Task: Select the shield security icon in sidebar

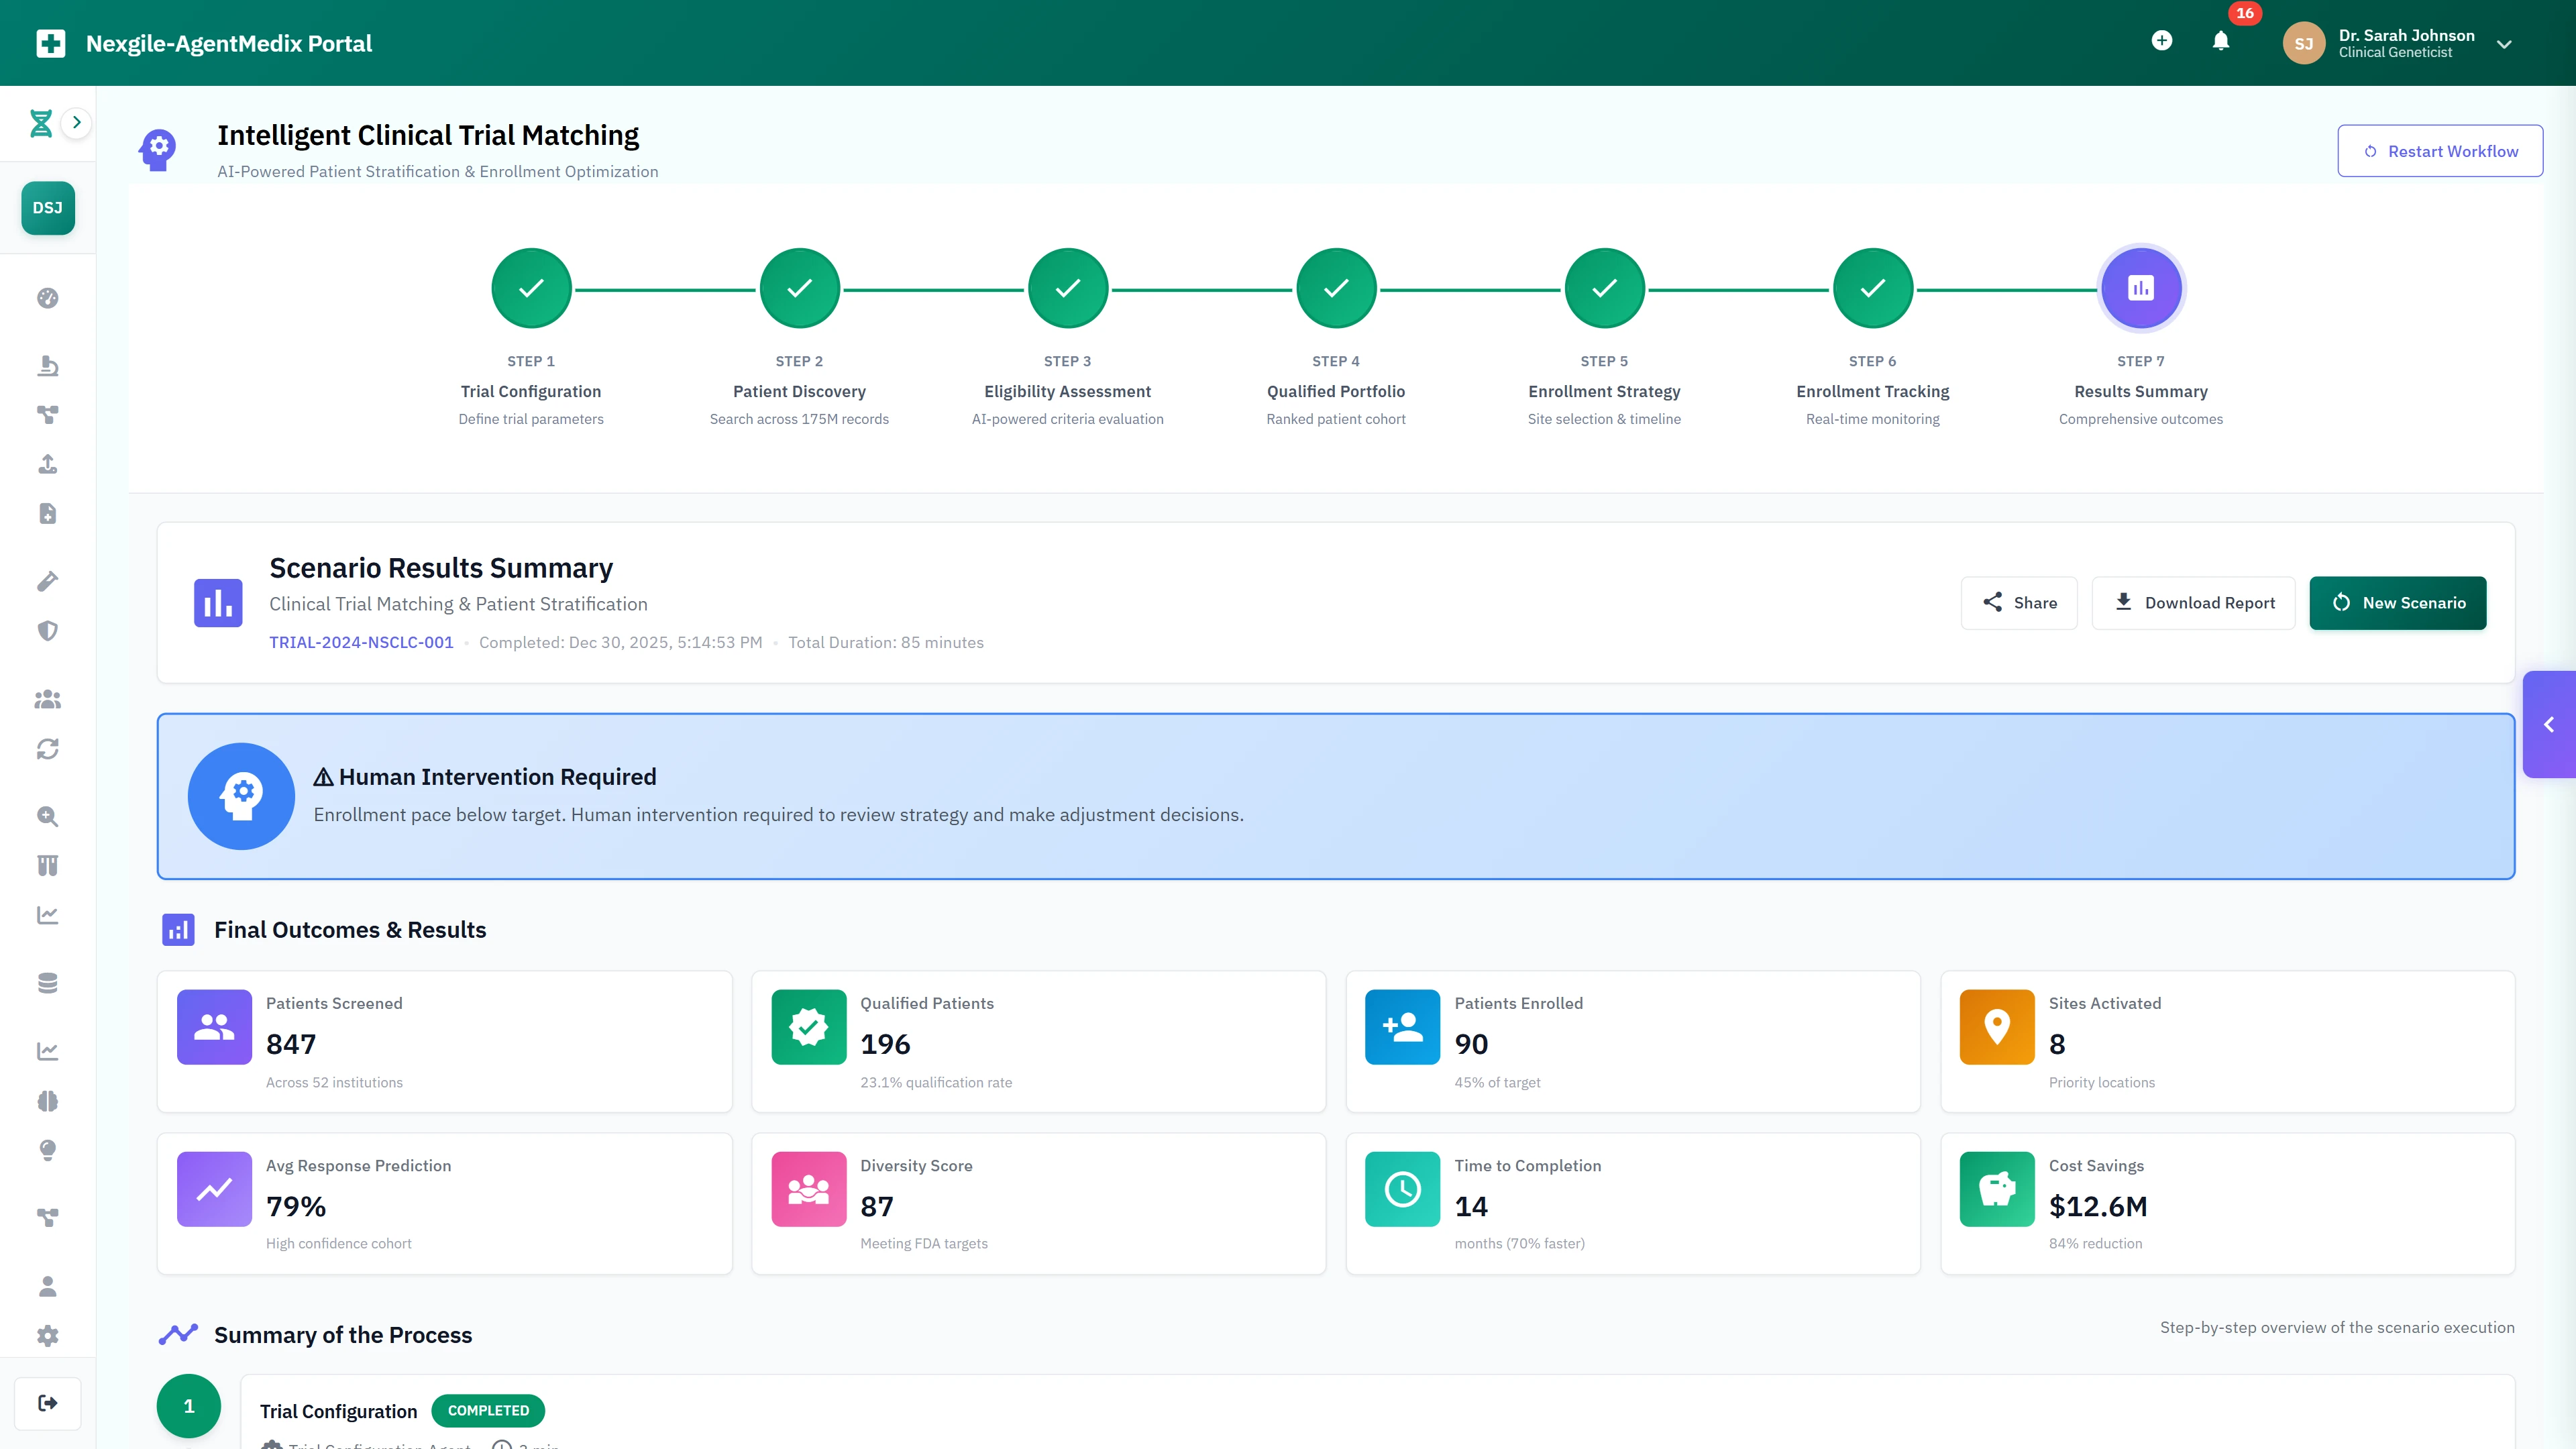Action: 47,630
